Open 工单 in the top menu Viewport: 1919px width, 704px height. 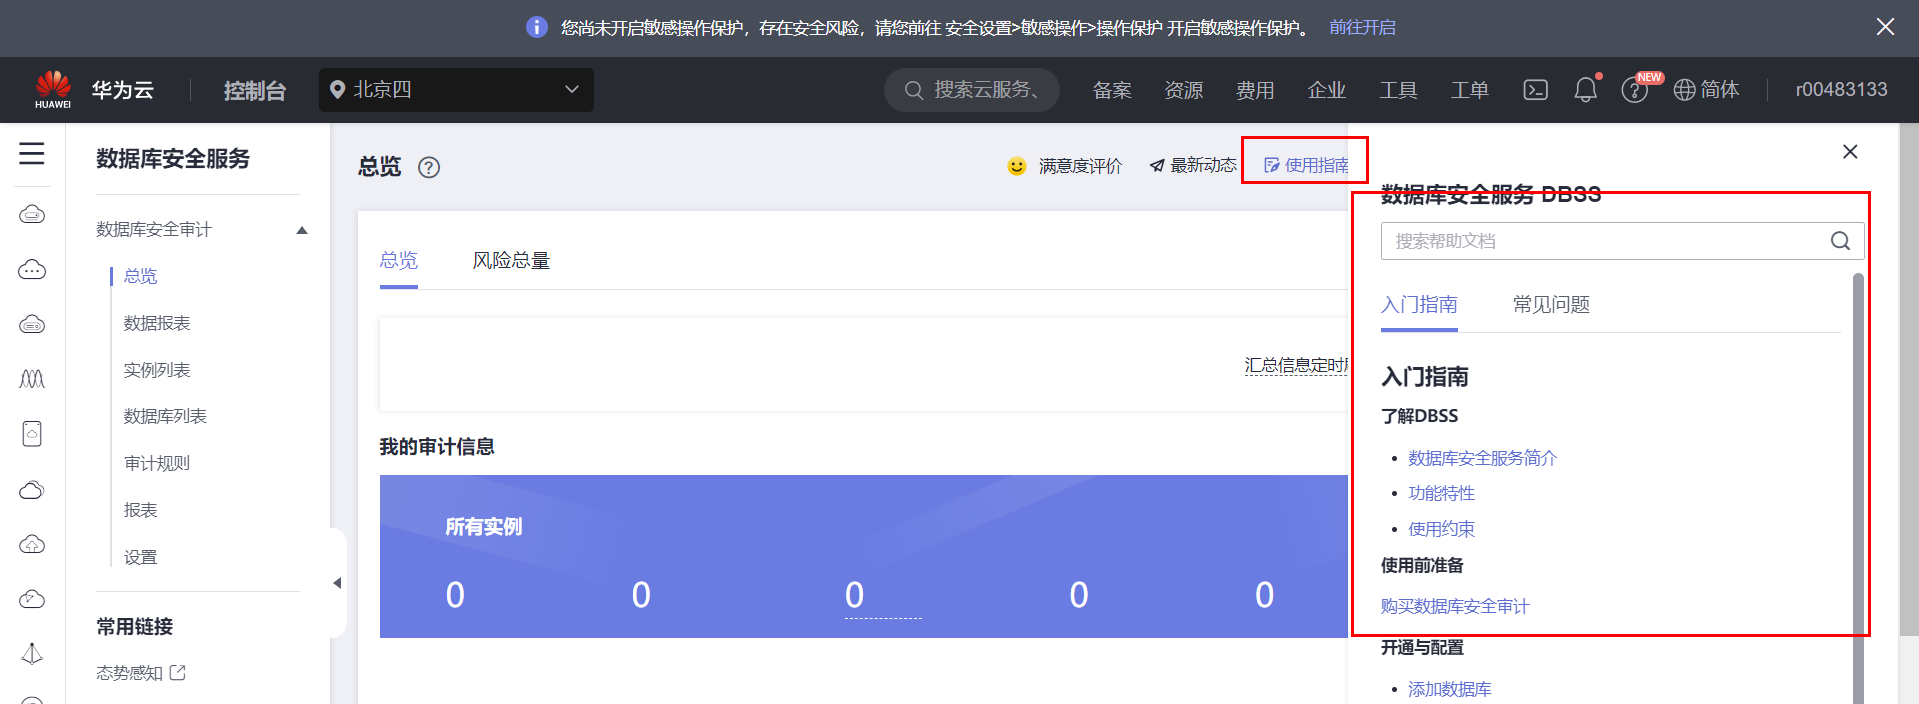coord(1470,90)
